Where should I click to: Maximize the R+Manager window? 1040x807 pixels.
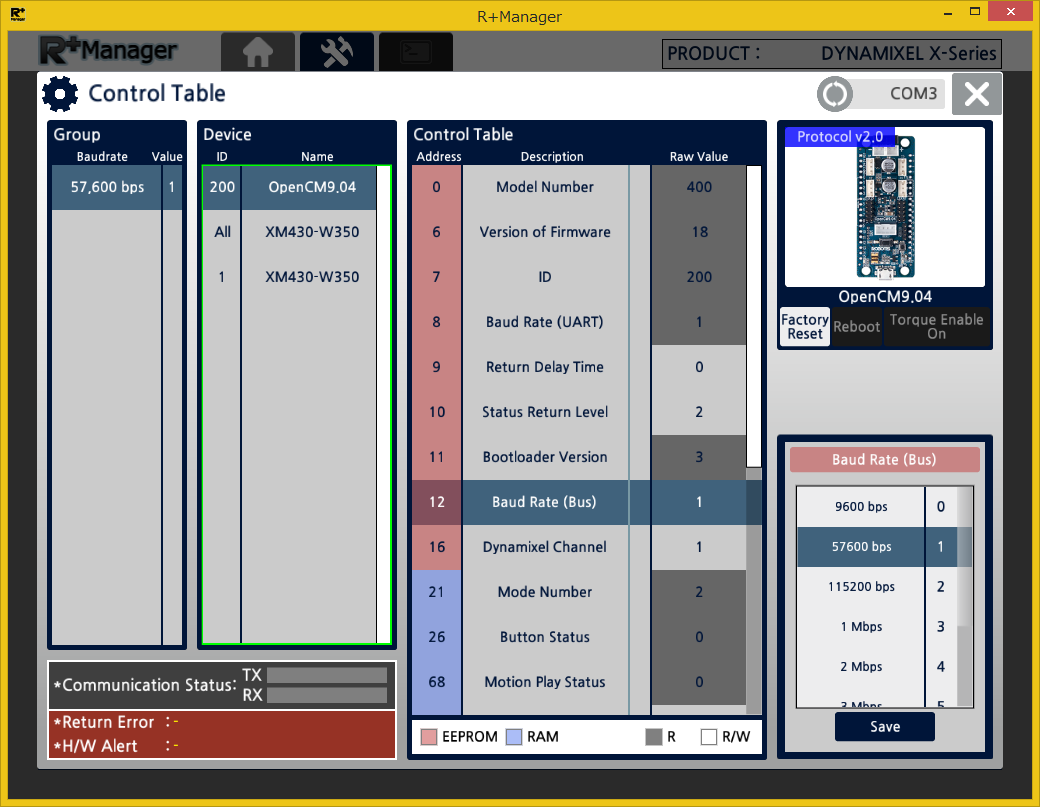975,11
